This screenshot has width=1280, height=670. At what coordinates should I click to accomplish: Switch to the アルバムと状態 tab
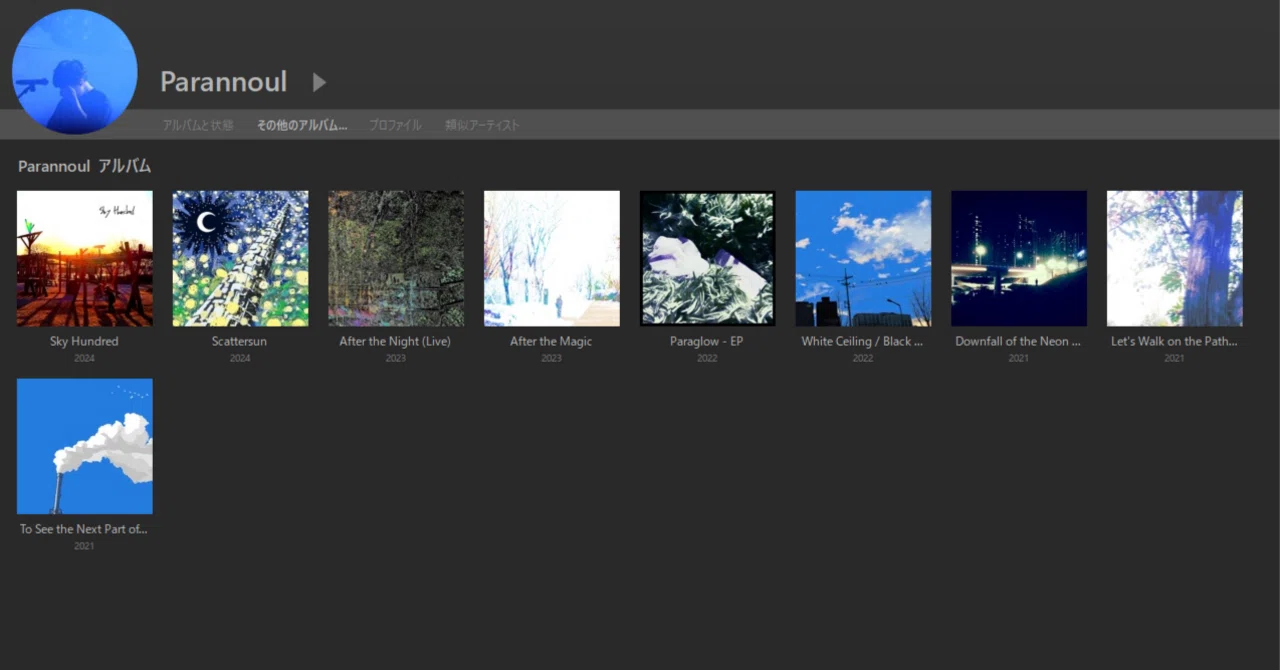pyautogui.click(x=198, y=126)
